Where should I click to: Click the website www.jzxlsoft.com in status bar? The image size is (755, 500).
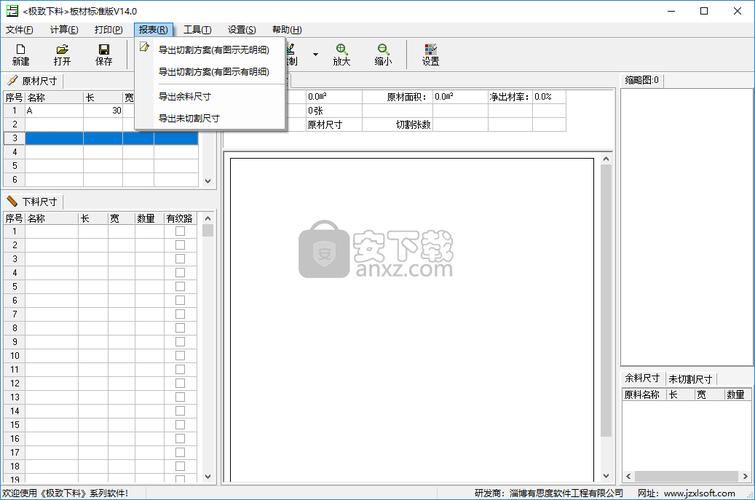700,493
